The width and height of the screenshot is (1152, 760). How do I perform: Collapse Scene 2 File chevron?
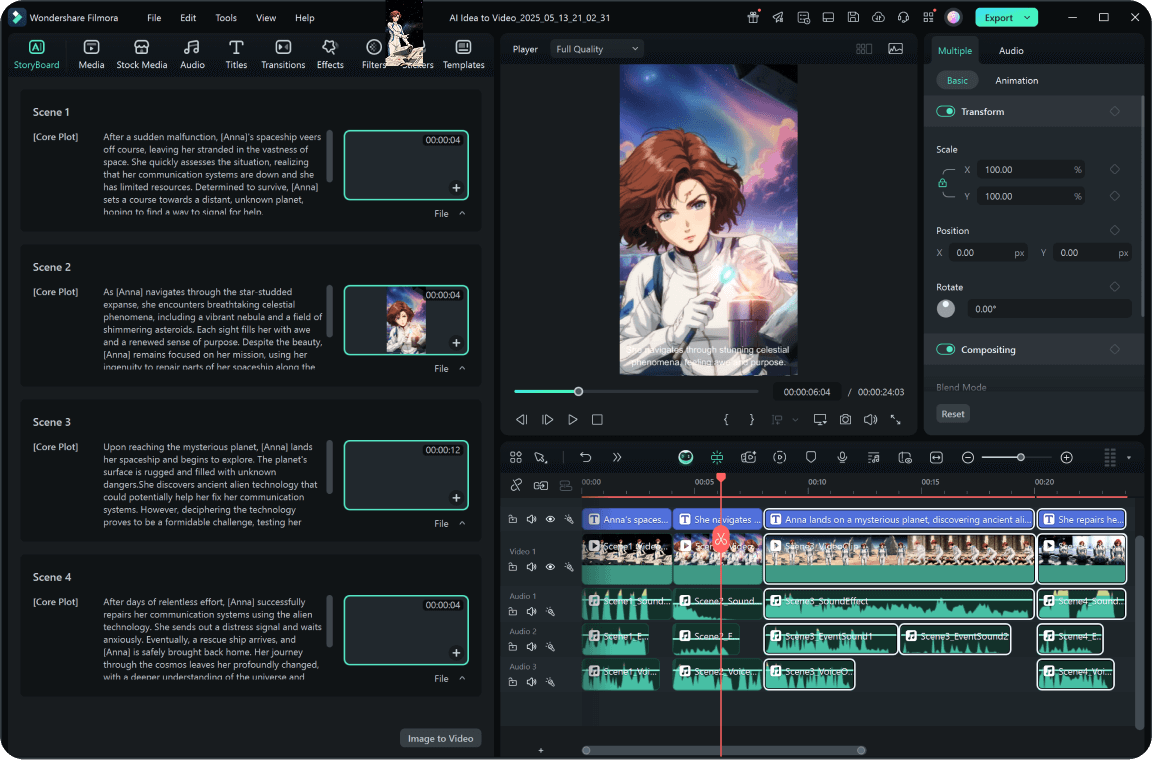pos(462,368)
